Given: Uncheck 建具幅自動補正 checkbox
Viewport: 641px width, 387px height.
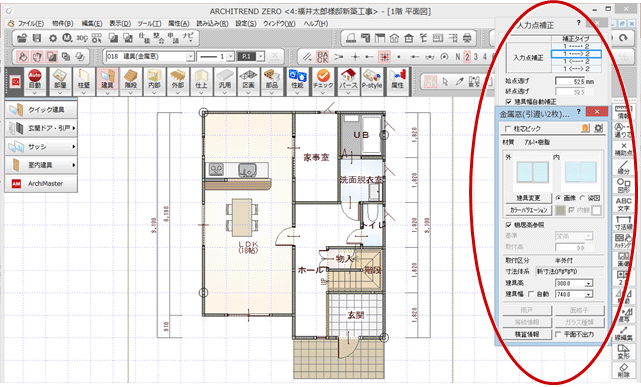Looking at the screenshot, I should coord(508,101).
